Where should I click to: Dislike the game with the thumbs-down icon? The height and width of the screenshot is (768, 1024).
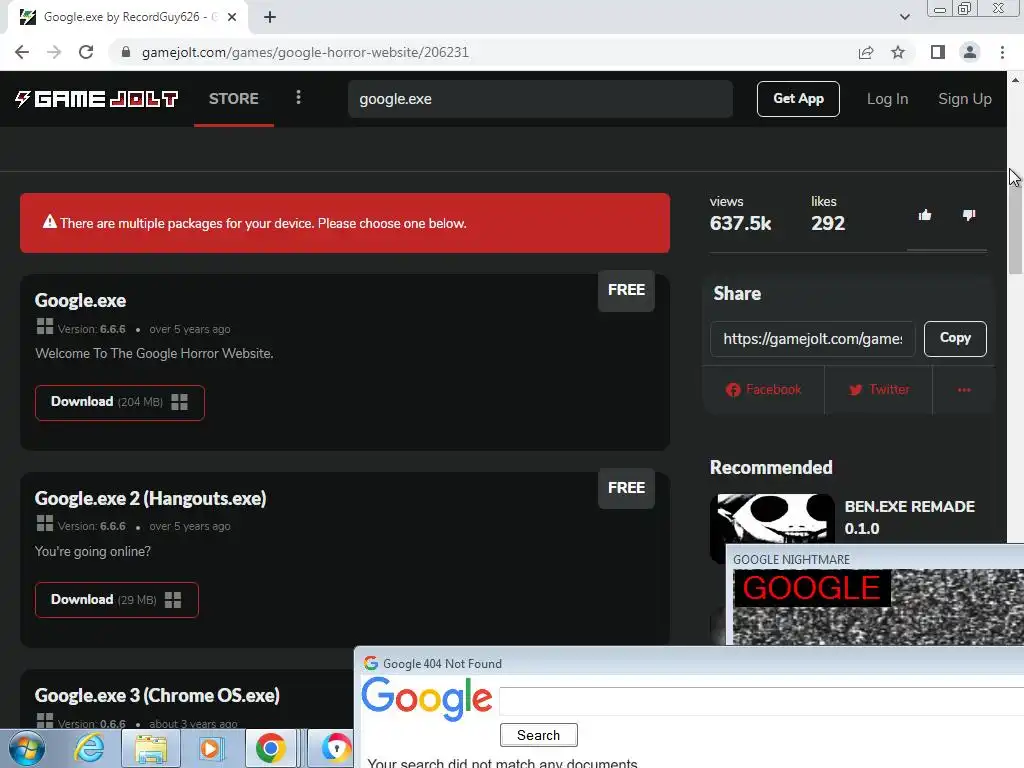pyautogui.click(x=968, y=215)
